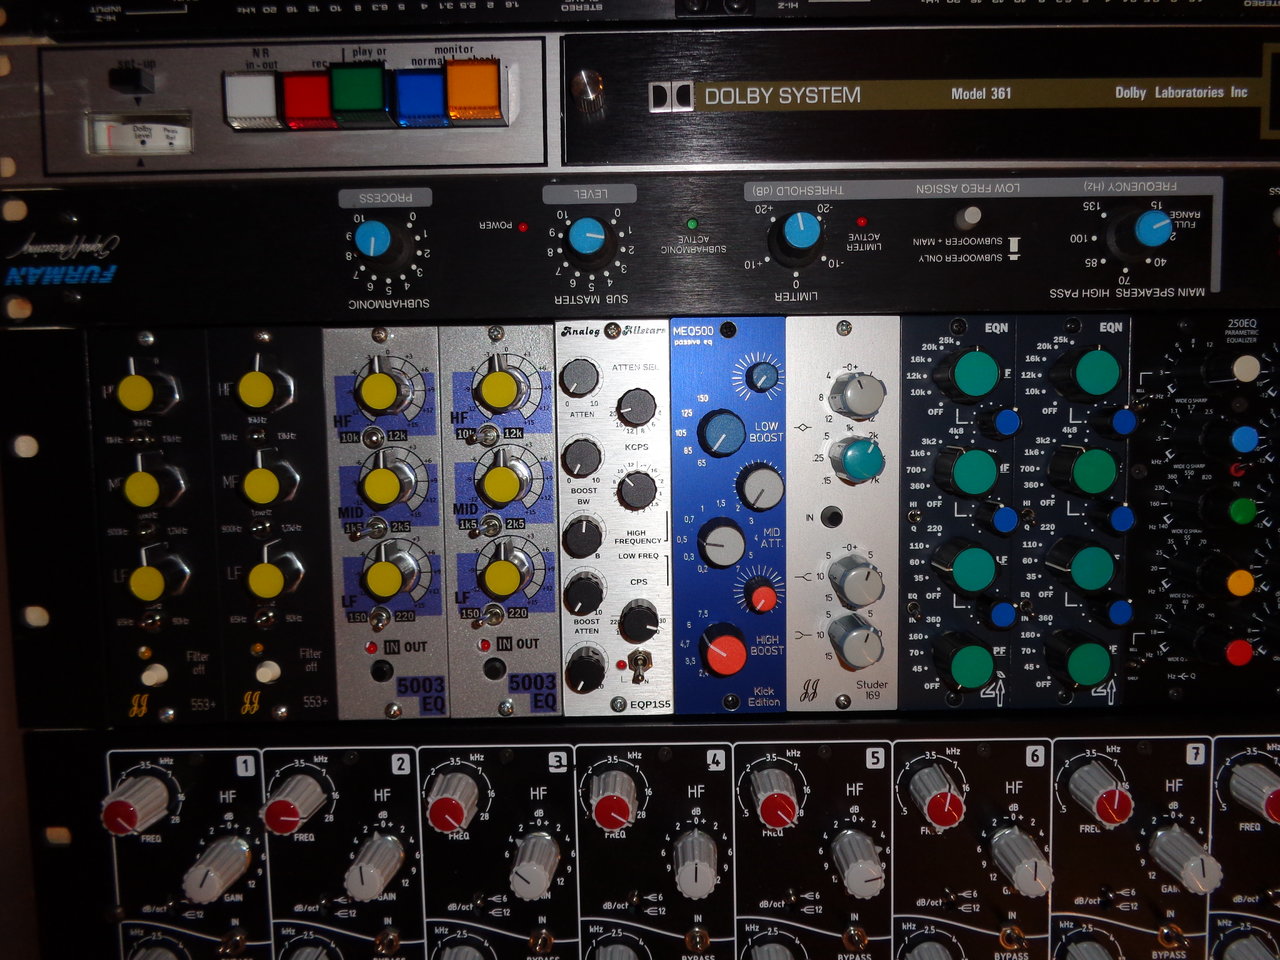Click the Furman Subharmonic Process knob
This screenshot has height=960, width=1280.
click(x=373, y=239)
